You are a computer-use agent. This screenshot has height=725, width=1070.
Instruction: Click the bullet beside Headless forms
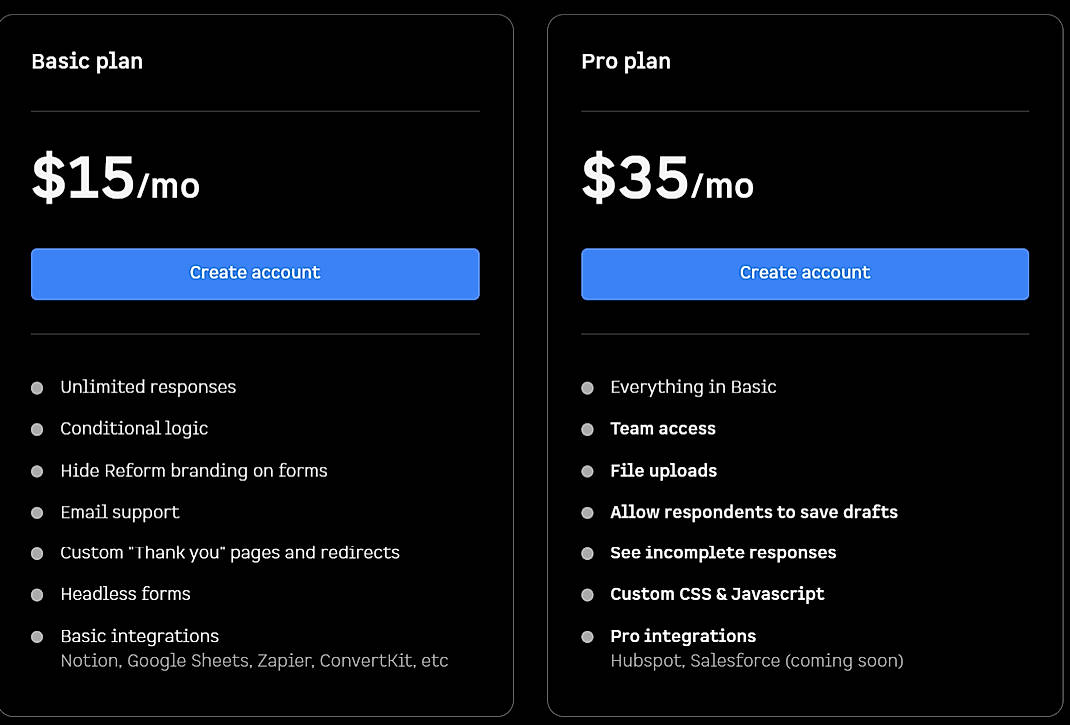click(37, 594)
